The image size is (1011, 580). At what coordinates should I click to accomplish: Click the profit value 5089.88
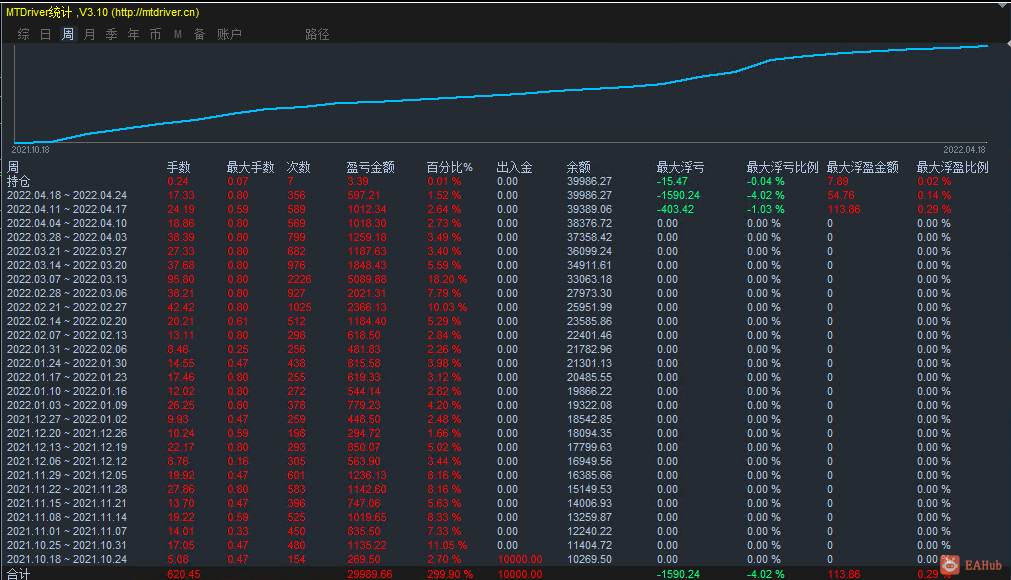pos(367,280)
